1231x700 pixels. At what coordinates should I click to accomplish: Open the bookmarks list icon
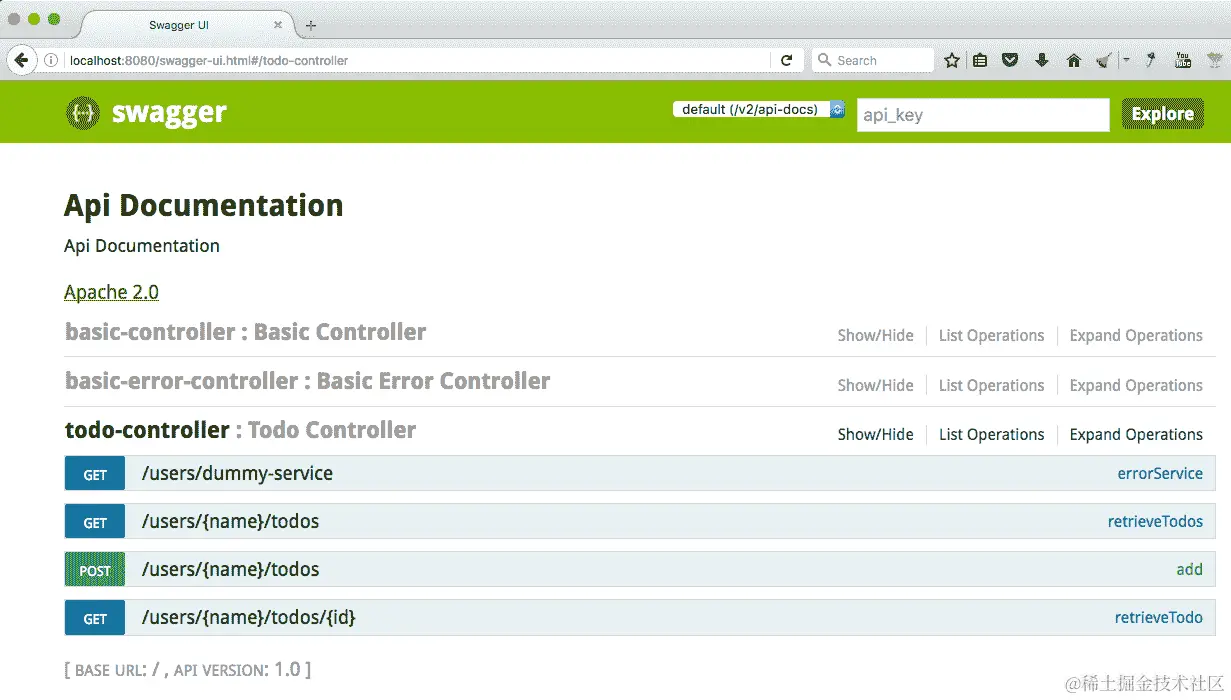coord(981,61)
